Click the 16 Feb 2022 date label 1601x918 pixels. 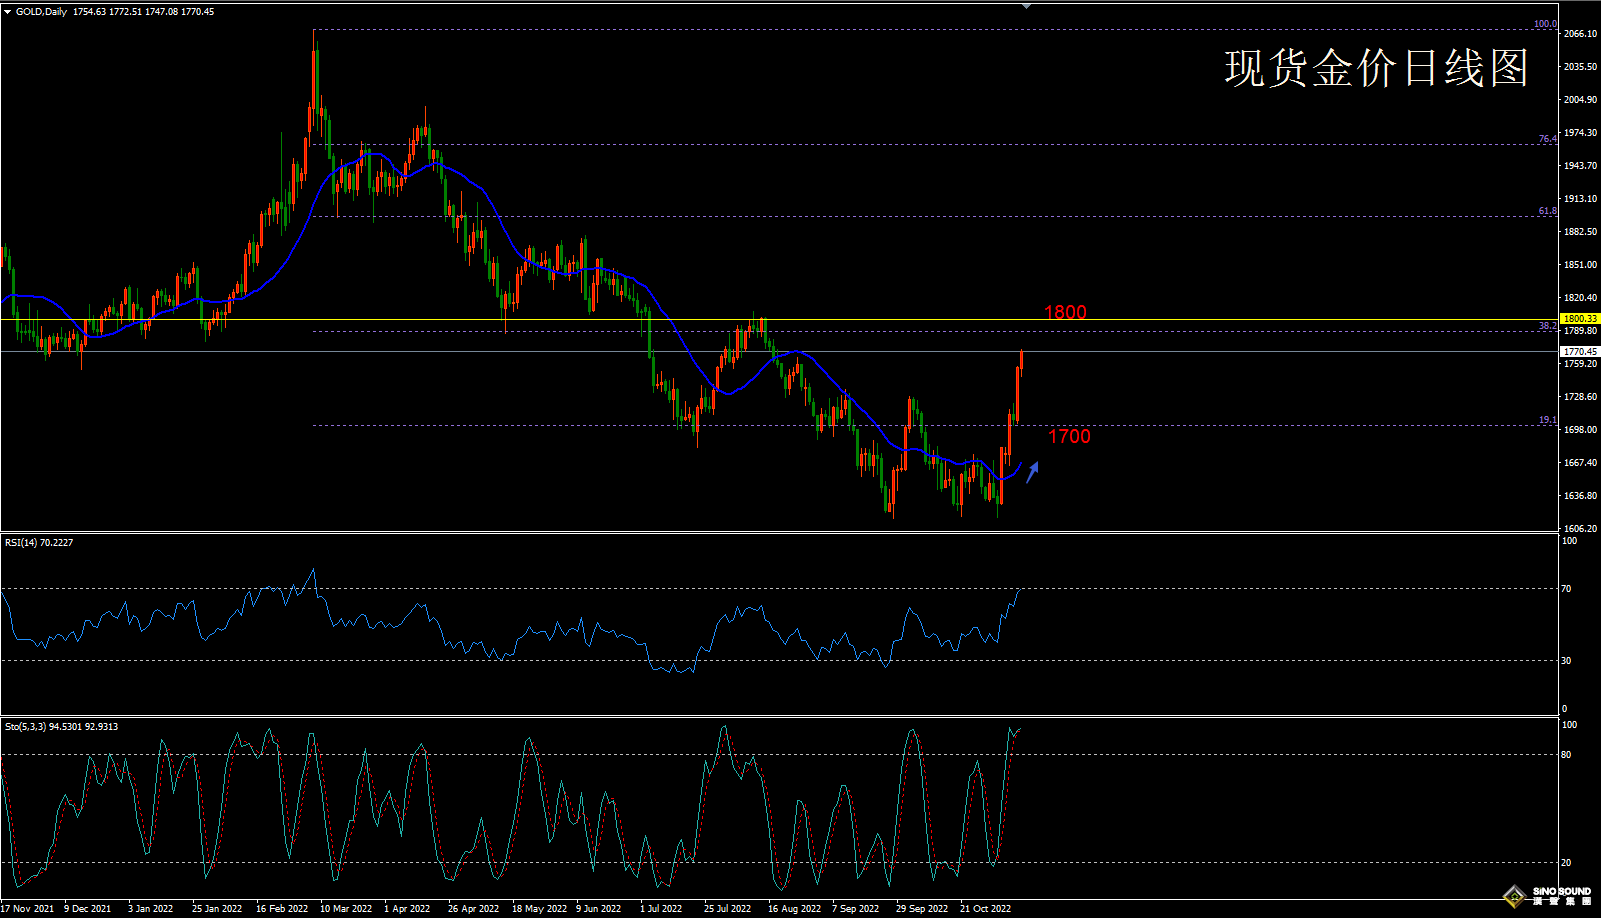coord(282,909)
